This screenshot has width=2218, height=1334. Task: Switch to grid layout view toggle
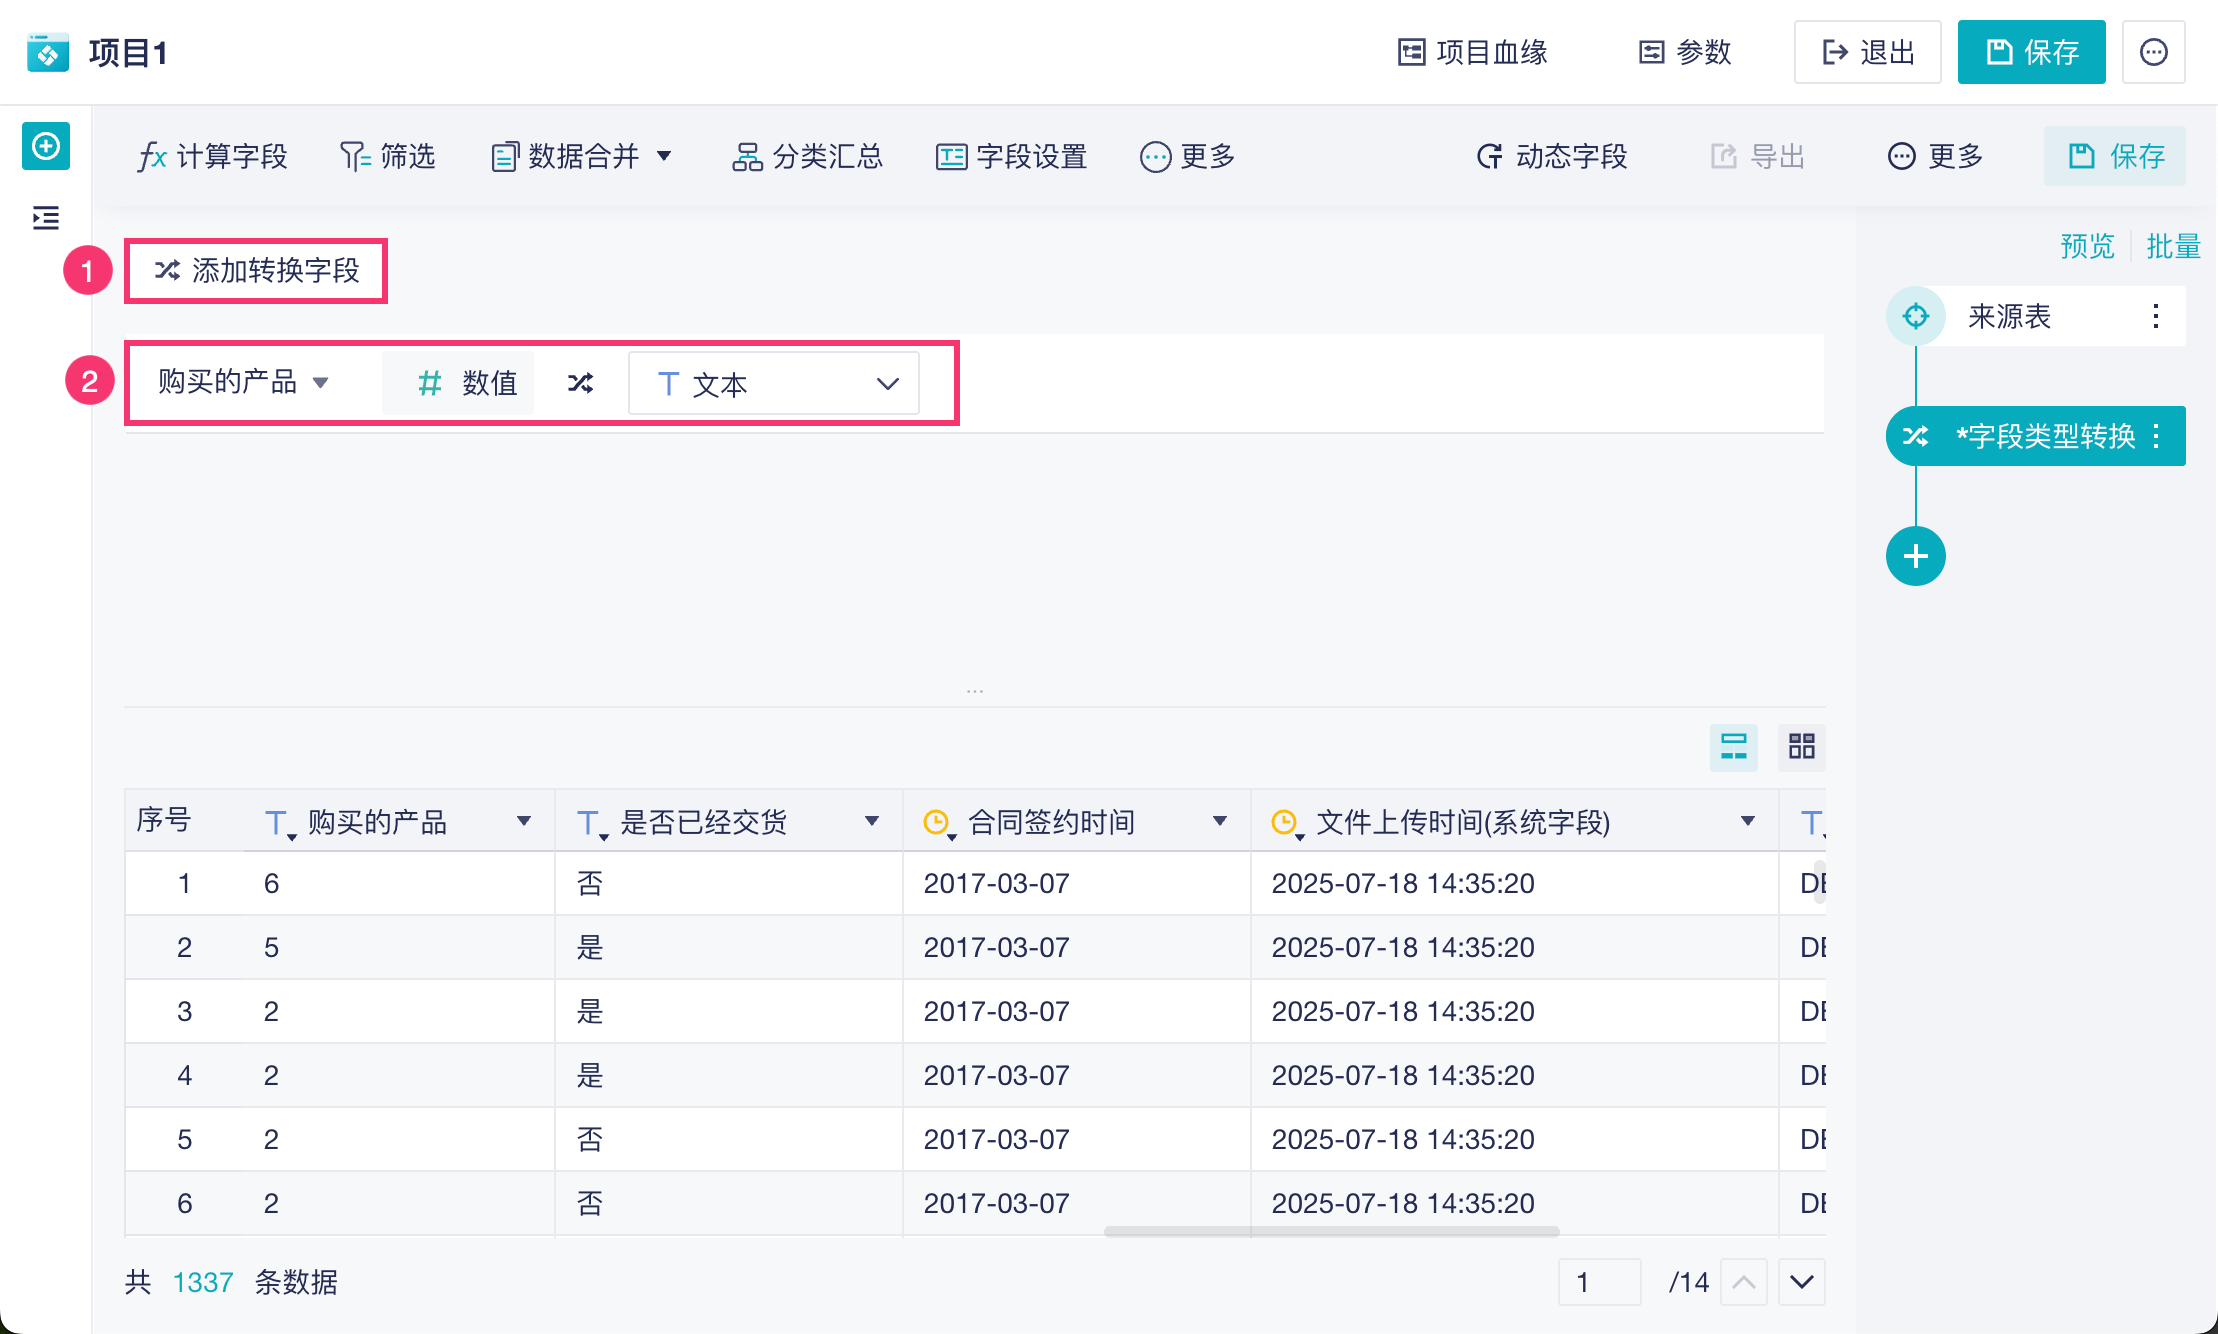coord(1801,746)
